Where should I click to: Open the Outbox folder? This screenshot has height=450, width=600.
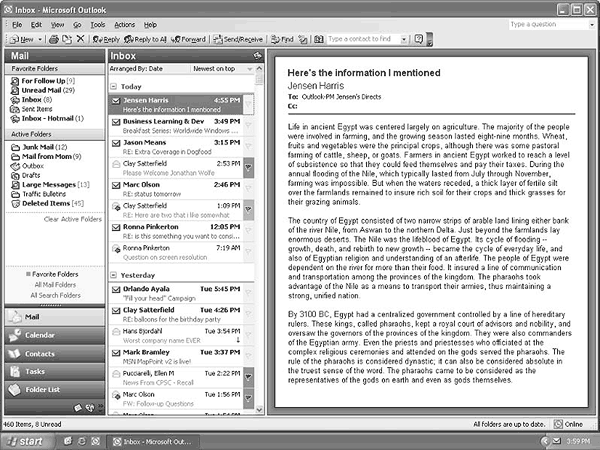pos(27,166)
